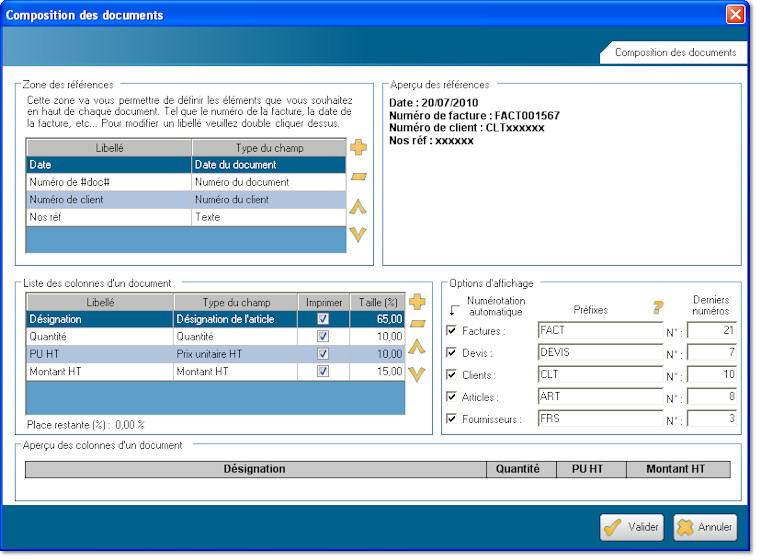Add a document column with plus icon
760x560 pixels.
pos(417,302)
